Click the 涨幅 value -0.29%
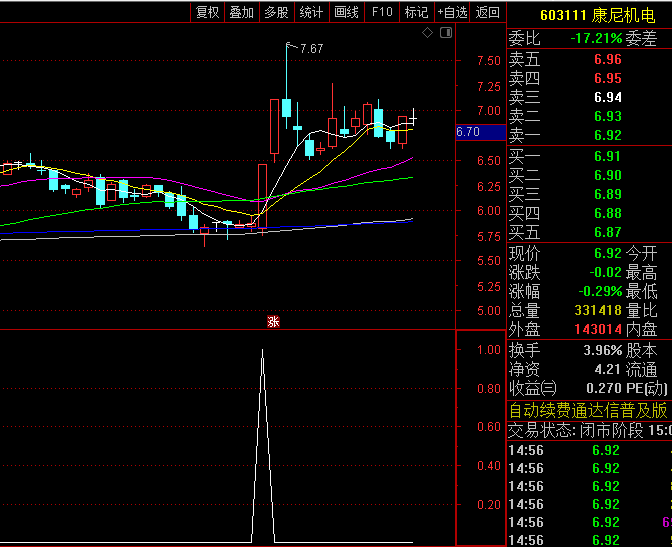 pos(600,291)
